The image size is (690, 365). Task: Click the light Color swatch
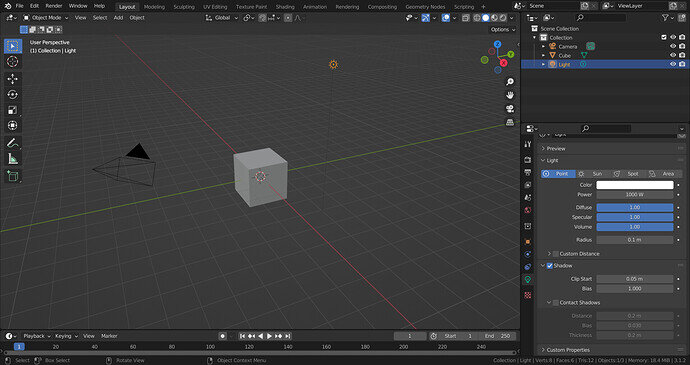635,185
